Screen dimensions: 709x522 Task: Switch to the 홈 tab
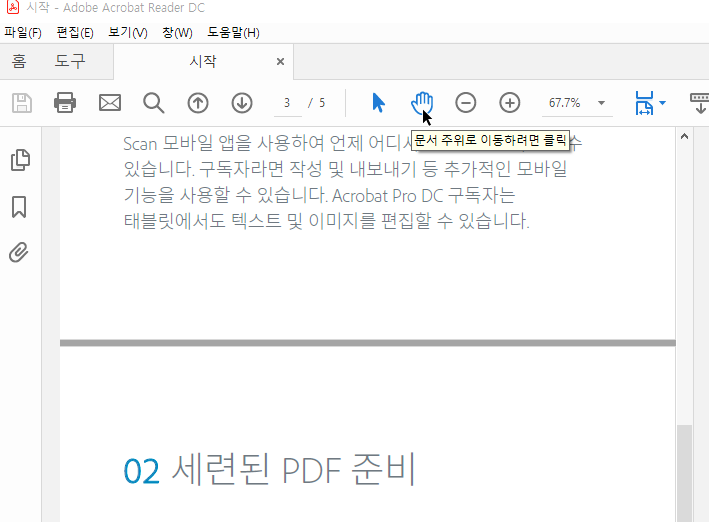19,61
